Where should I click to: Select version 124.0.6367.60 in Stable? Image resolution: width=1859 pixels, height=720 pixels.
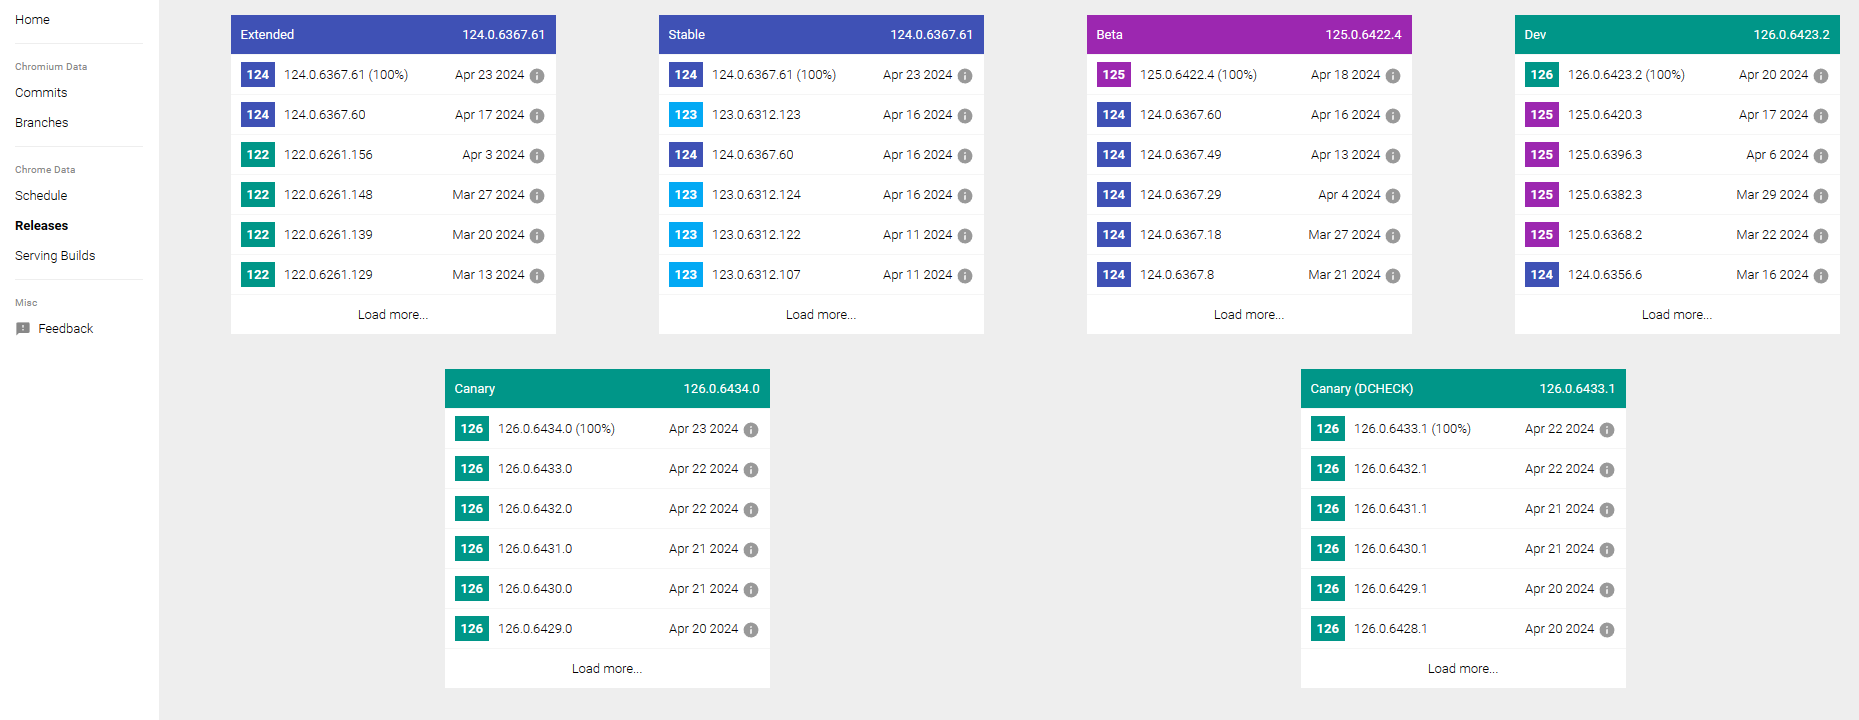pos(753,155)
